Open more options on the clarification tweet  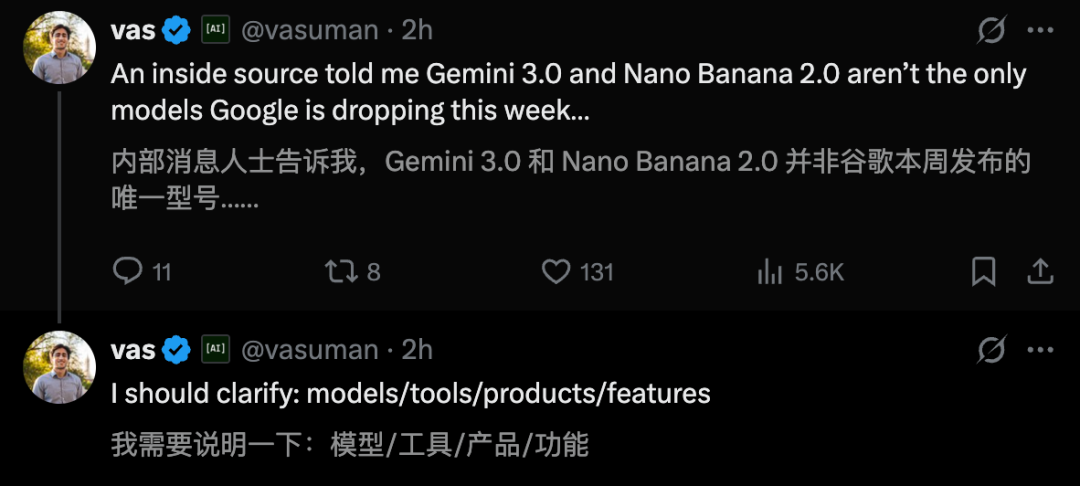[1040, 350]
